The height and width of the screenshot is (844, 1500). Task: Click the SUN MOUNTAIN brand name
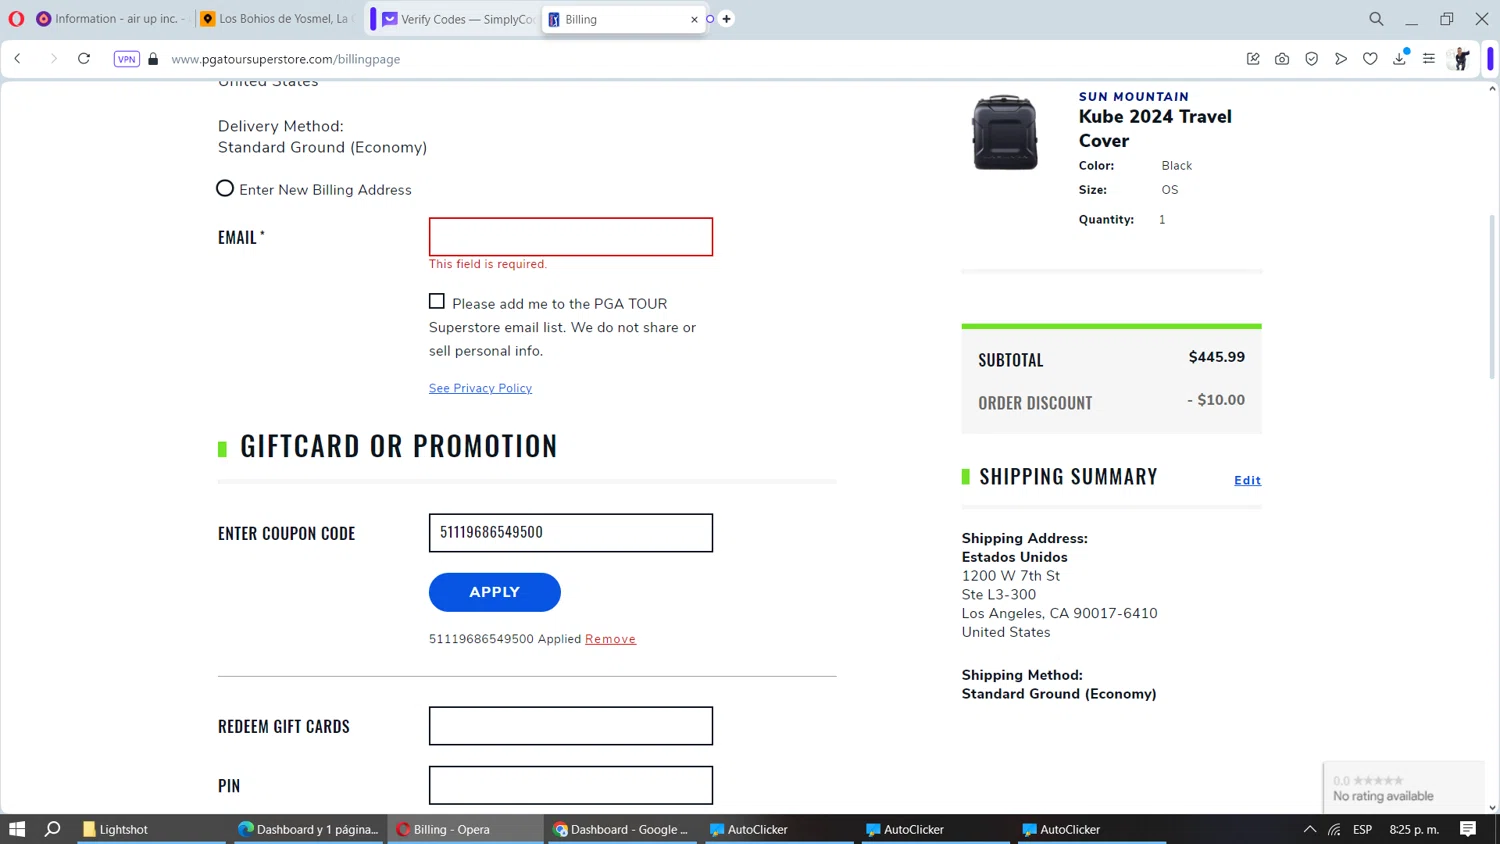[x=1134, y=97]
